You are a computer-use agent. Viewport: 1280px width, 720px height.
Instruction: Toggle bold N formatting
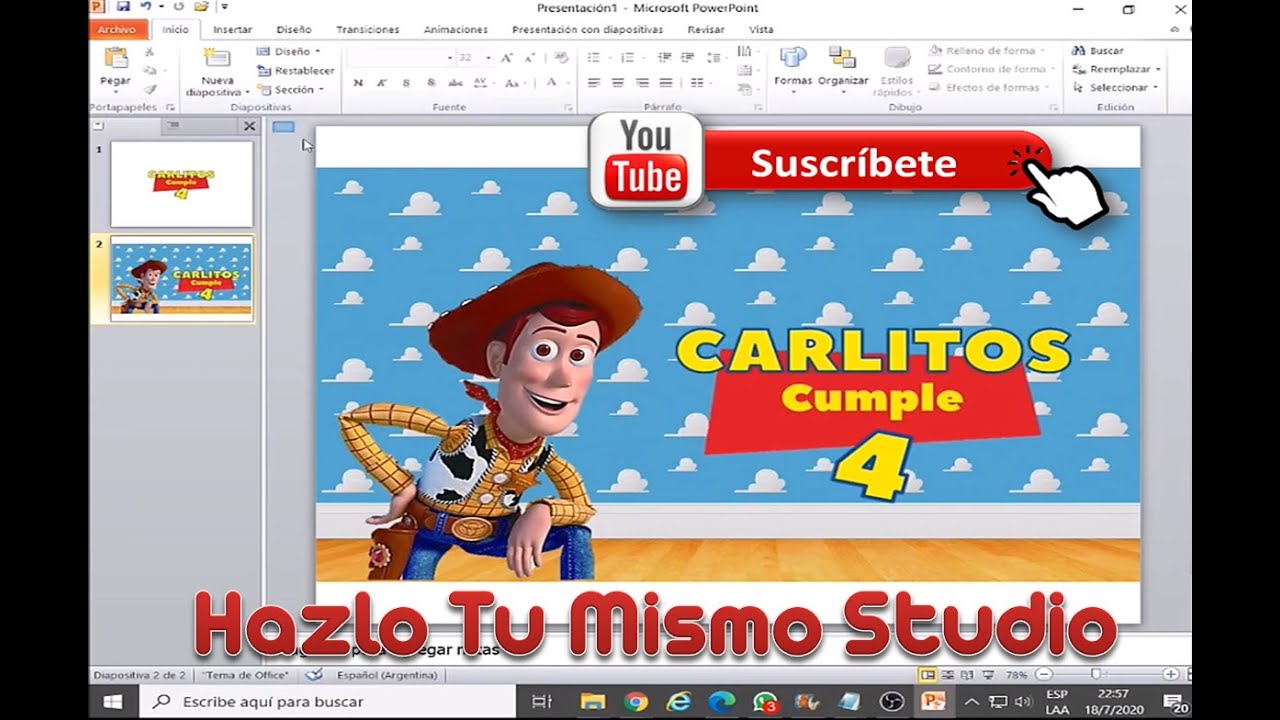pos(358,83)
